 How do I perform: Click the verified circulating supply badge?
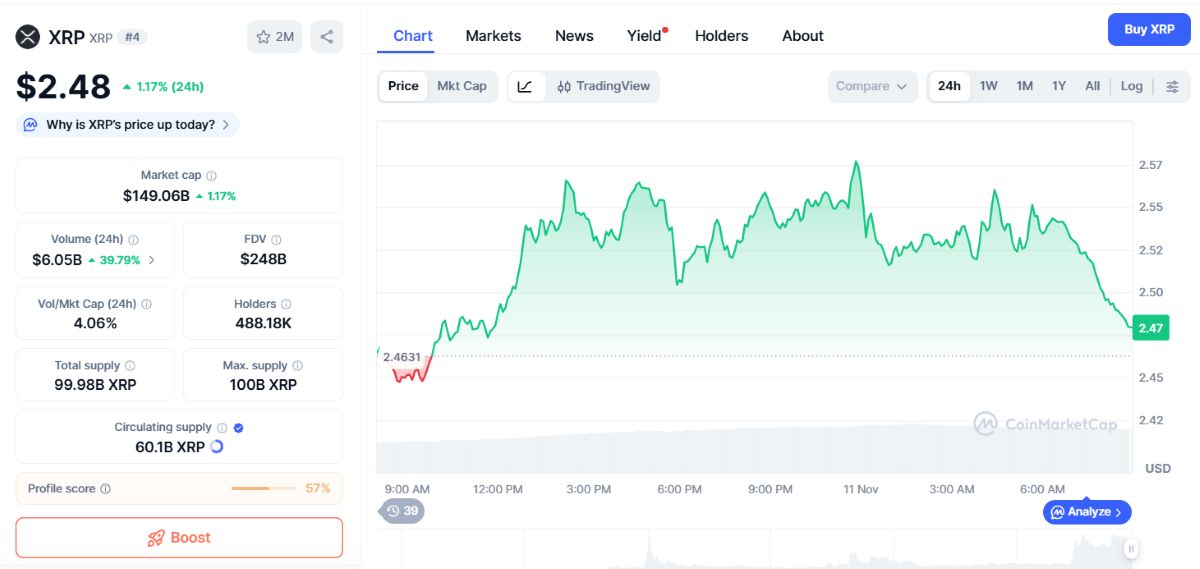[x=238, y=427]
